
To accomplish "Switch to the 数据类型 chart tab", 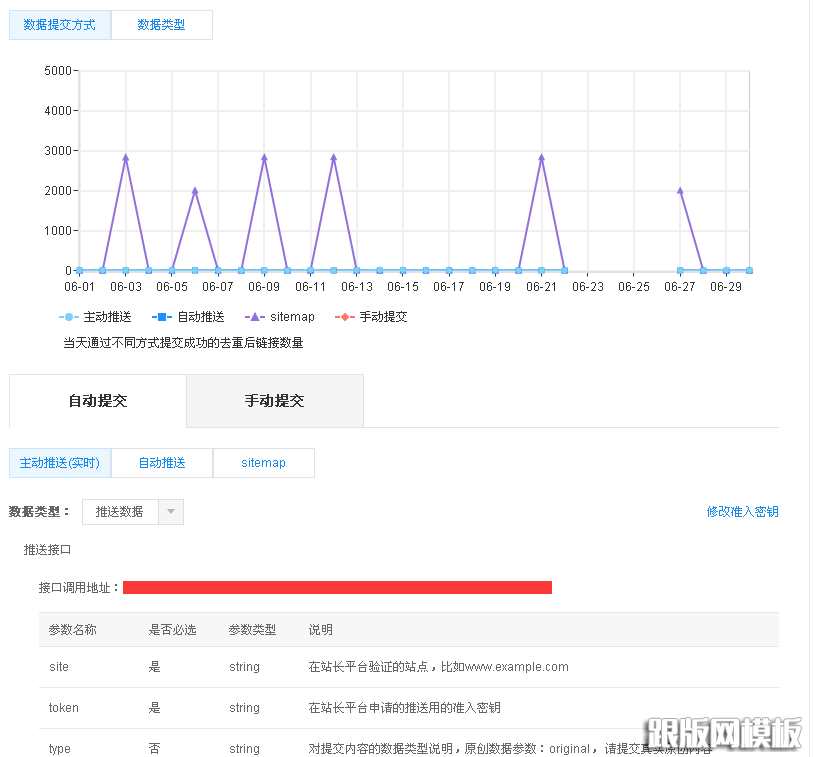I will (x=161, y=25).
